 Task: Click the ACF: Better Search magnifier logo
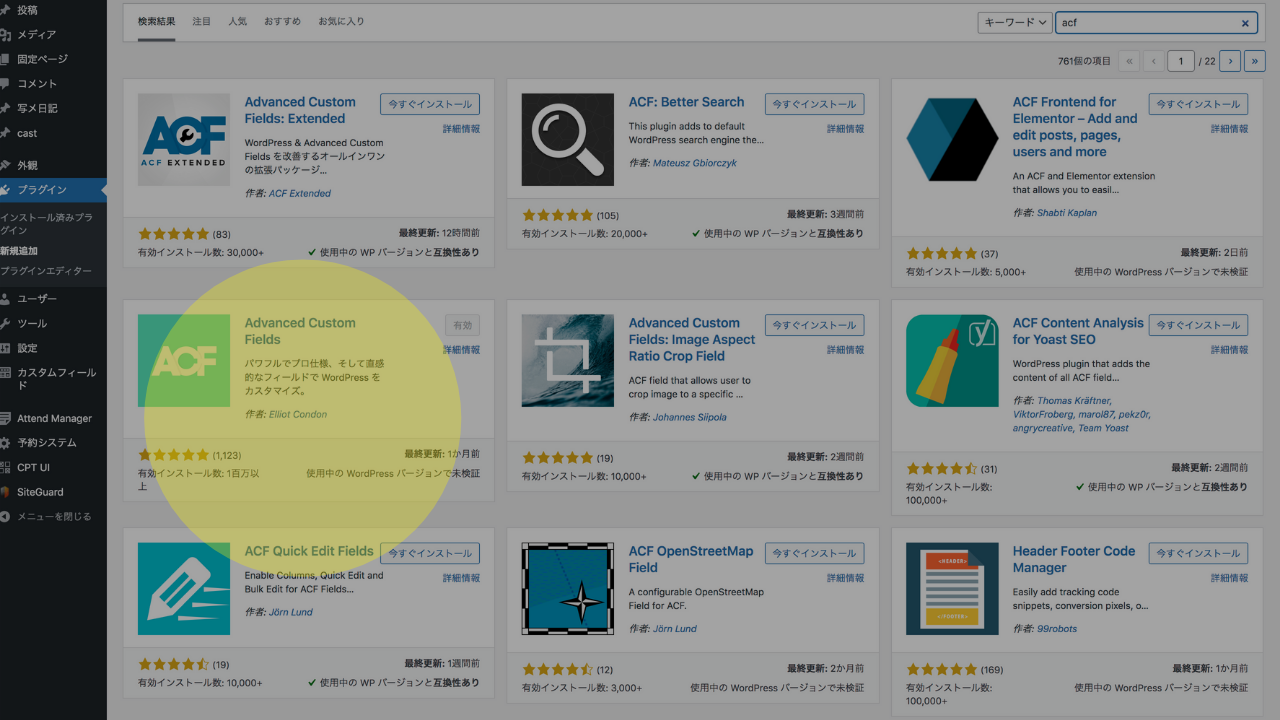[568, 140]
